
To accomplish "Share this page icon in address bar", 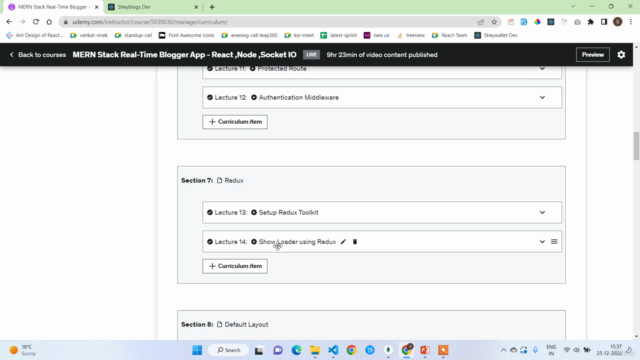I will pos(480,22).
